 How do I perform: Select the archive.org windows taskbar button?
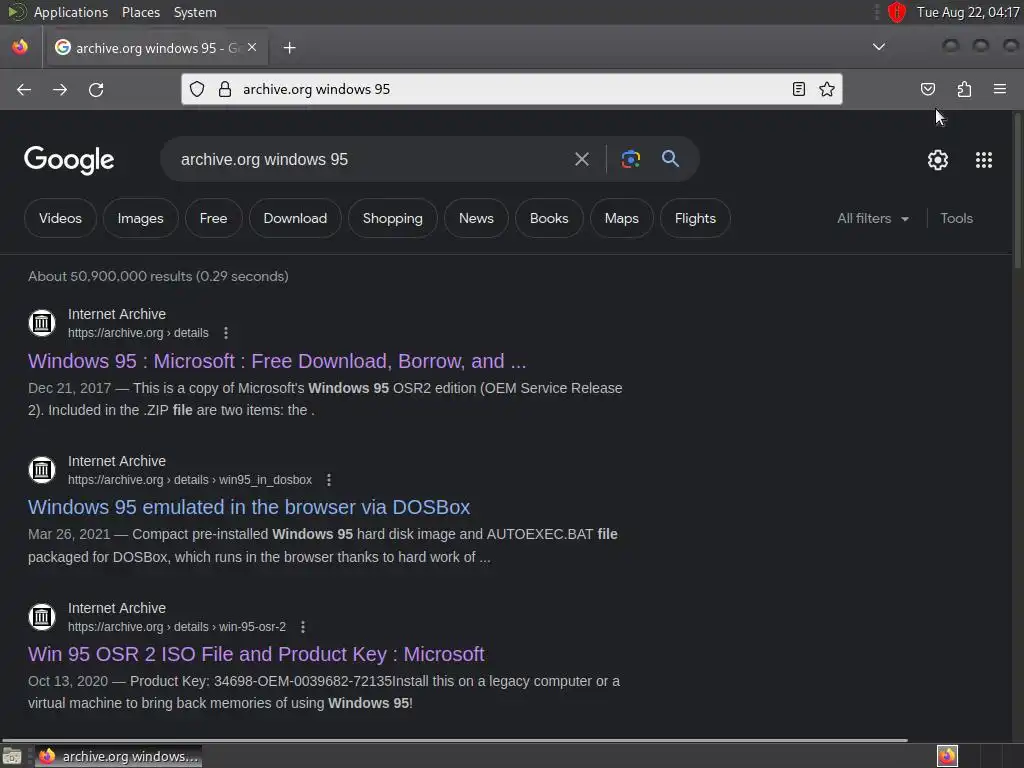(118, 756)
